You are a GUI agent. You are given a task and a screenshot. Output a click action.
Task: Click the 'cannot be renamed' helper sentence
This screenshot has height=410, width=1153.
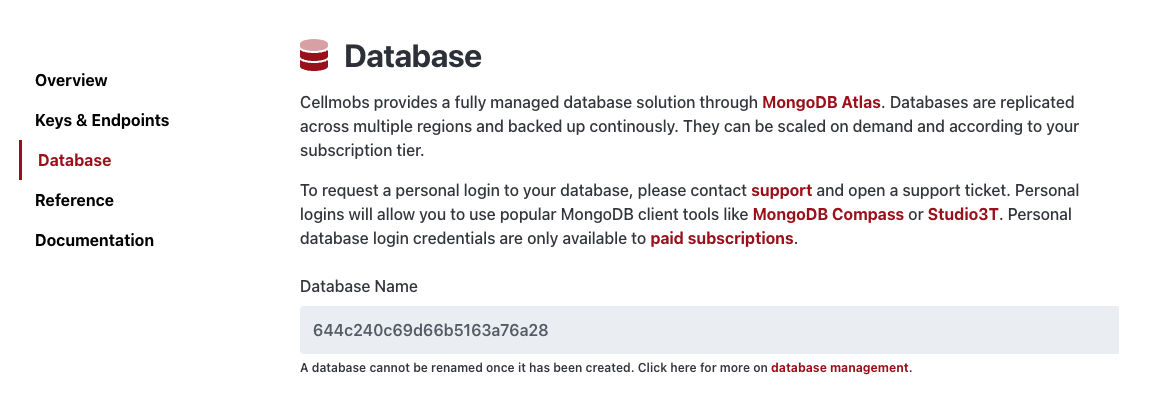pos(467,368)
